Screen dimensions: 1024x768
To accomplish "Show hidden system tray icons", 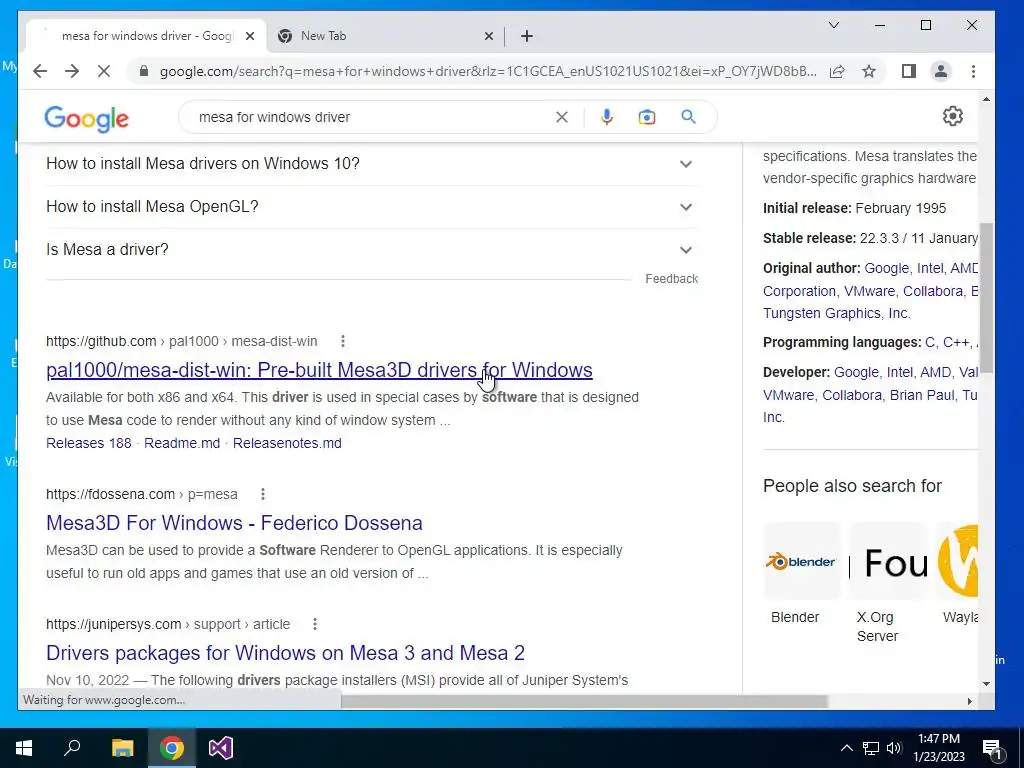I will pyautogui.click(x=846, y=748).
